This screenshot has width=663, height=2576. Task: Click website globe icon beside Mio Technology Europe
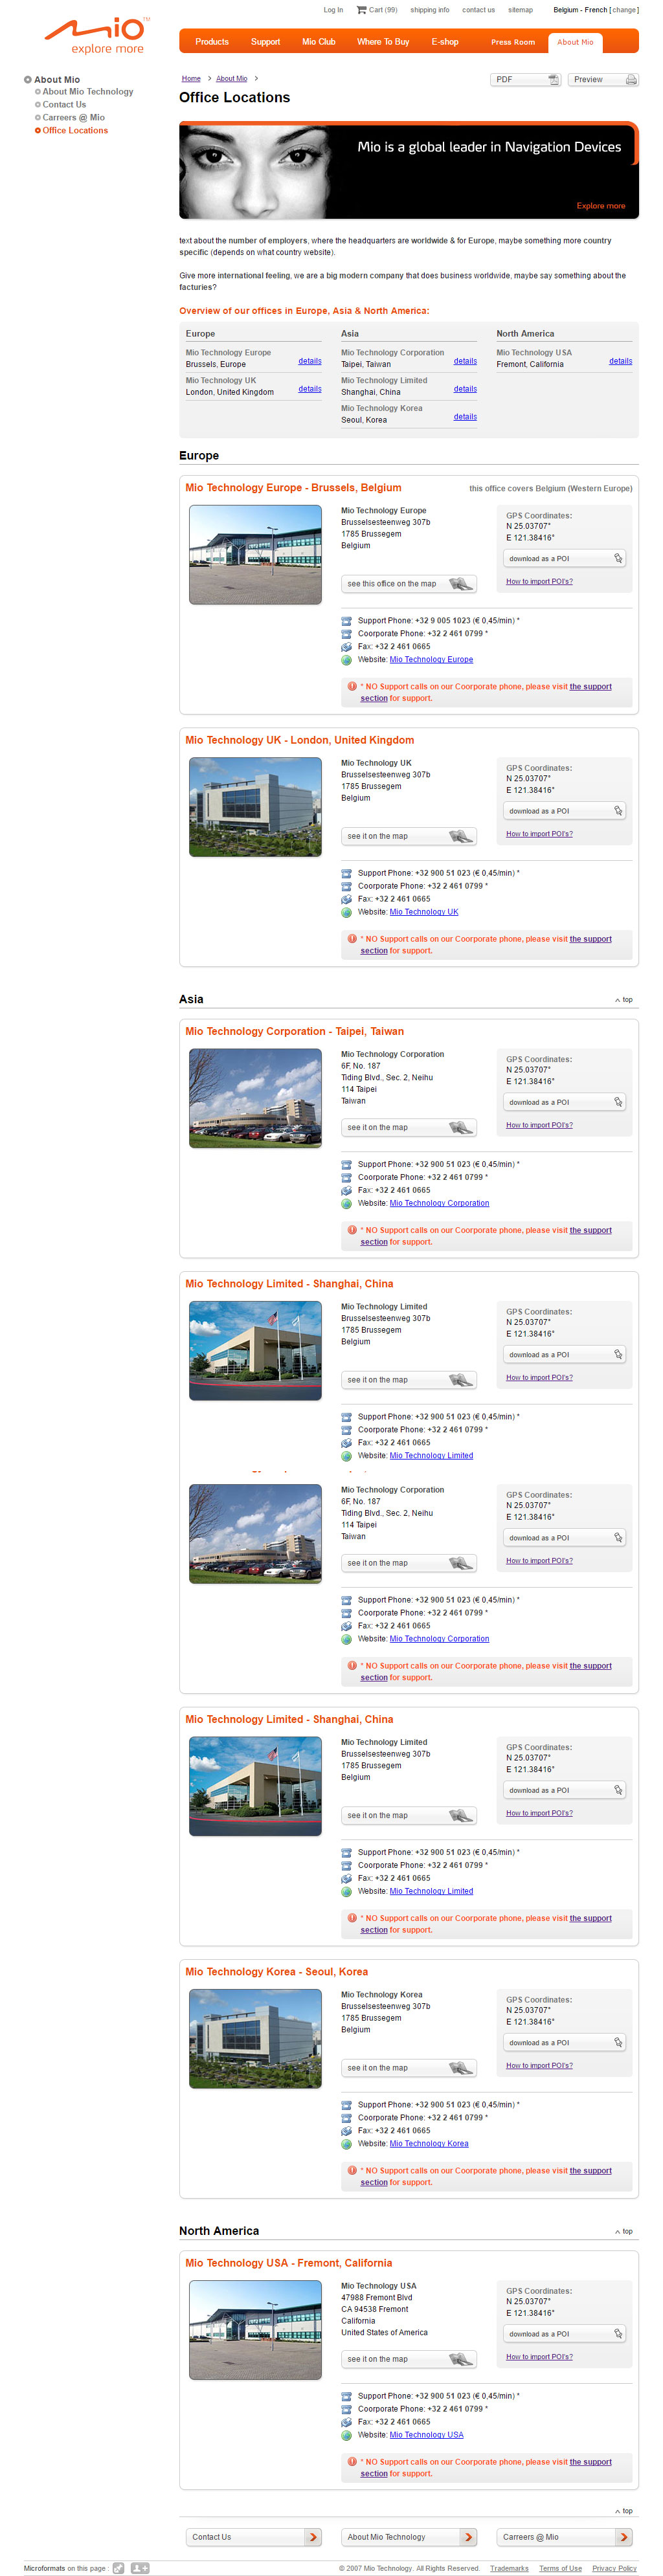point(347,660)
